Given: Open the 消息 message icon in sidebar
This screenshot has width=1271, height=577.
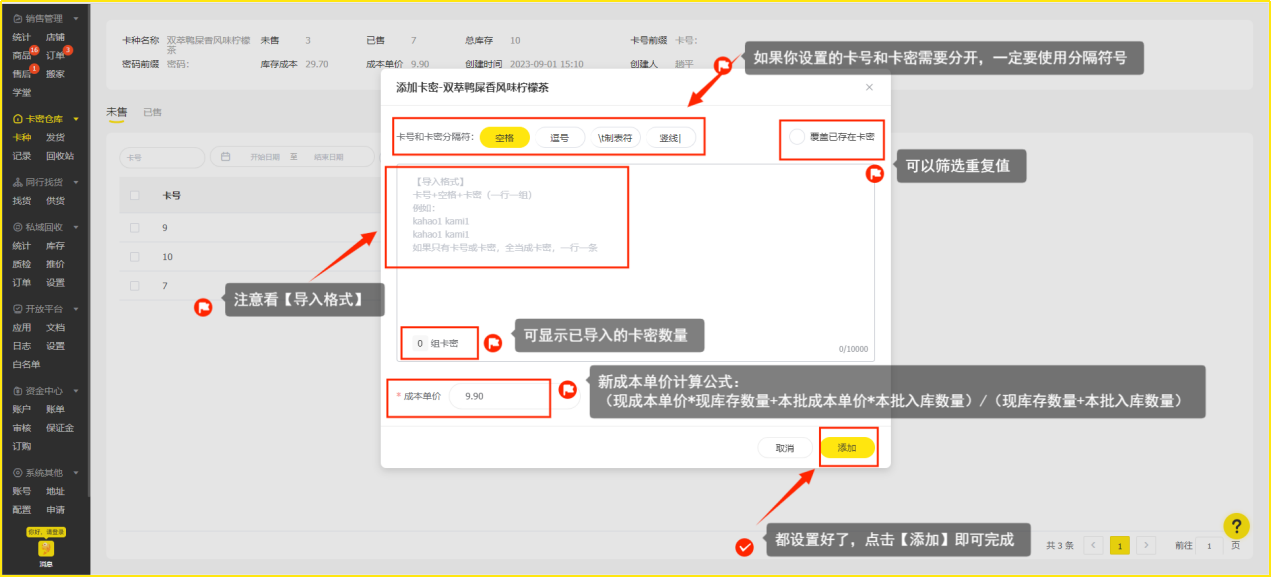Looking at the screenshot, I should pos(46,548).
